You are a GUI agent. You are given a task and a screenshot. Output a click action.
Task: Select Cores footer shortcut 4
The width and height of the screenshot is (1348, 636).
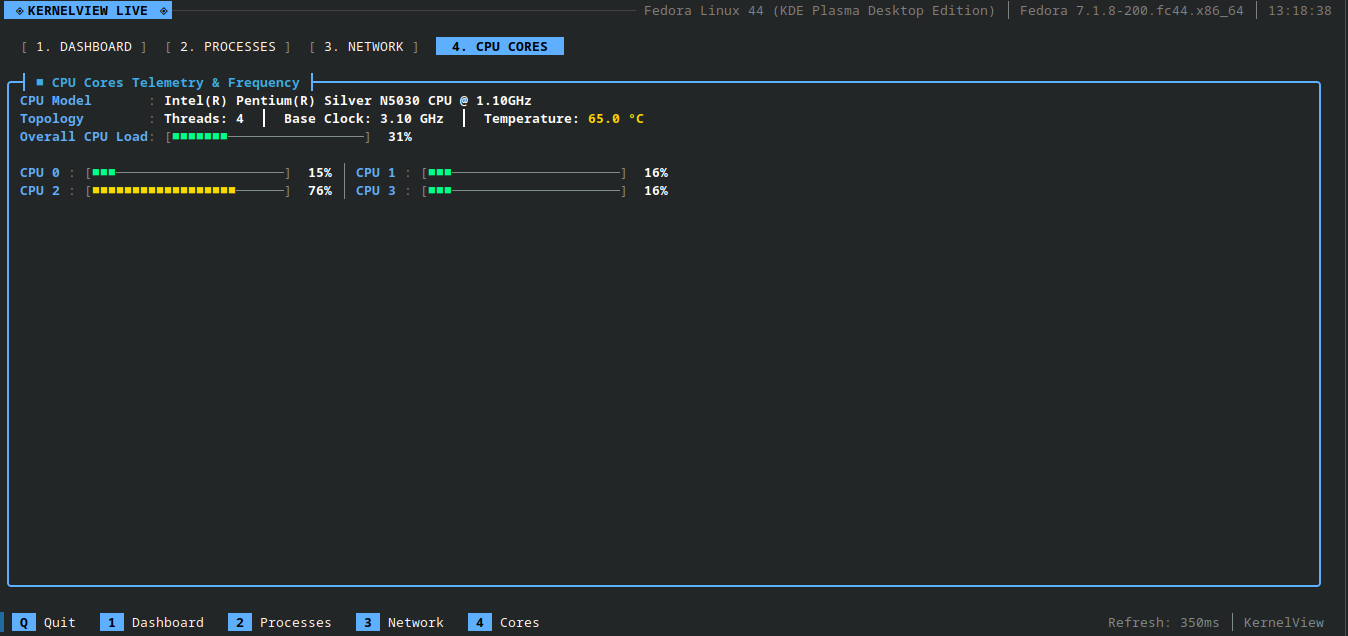[504, 623]
